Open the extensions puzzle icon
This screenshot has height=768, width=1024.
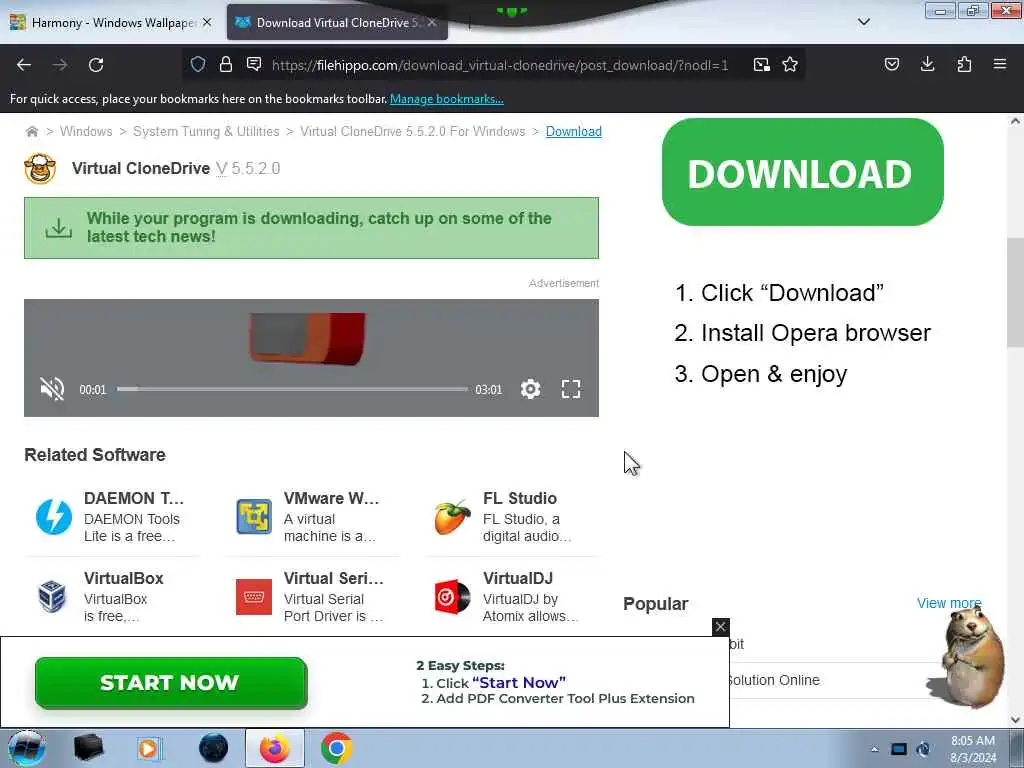[964, 64]
